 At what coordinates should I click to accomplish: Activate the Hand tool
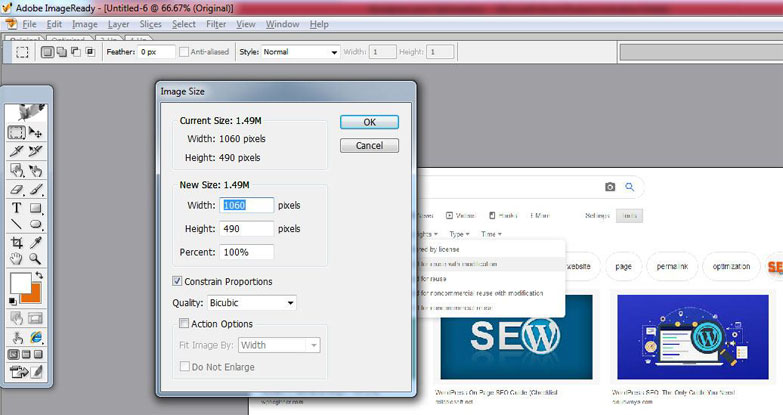(x=17, y=259)
